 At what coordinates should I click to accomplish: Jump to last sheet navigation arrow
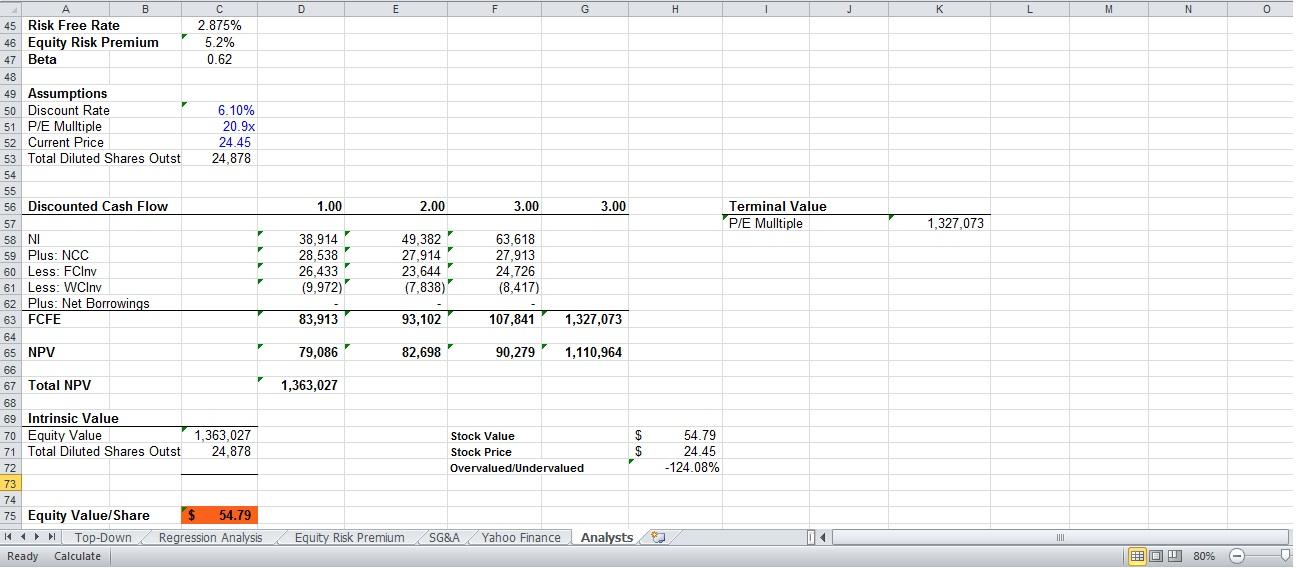(53, 538)
